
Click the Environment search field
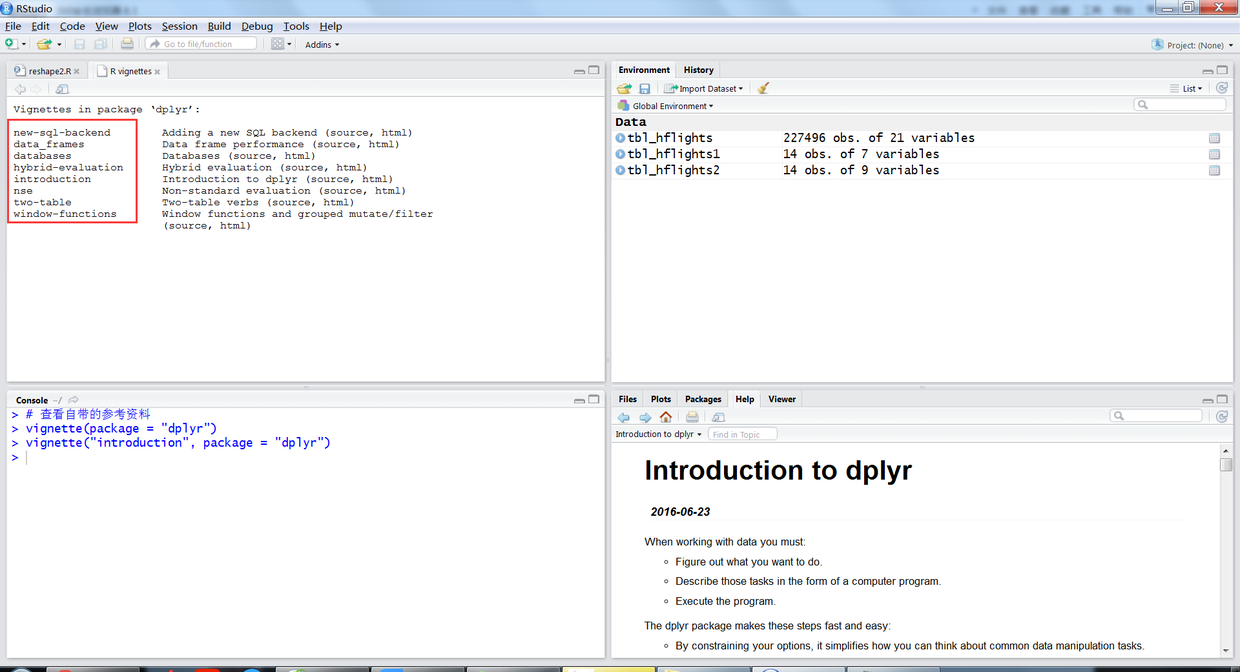point(1180,105)
